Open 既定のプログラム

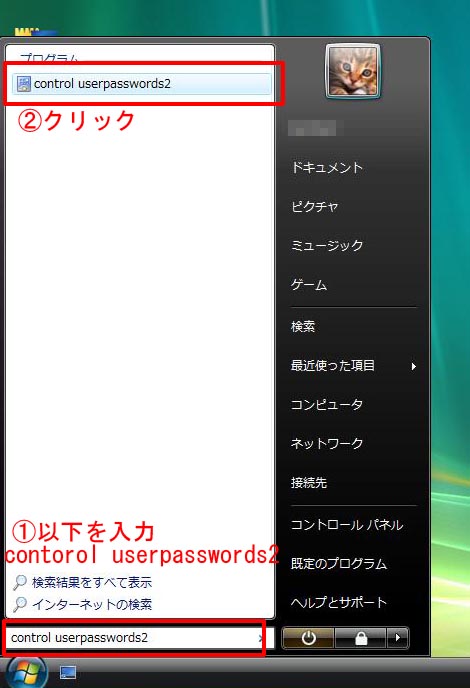click(x=339, y=564)
